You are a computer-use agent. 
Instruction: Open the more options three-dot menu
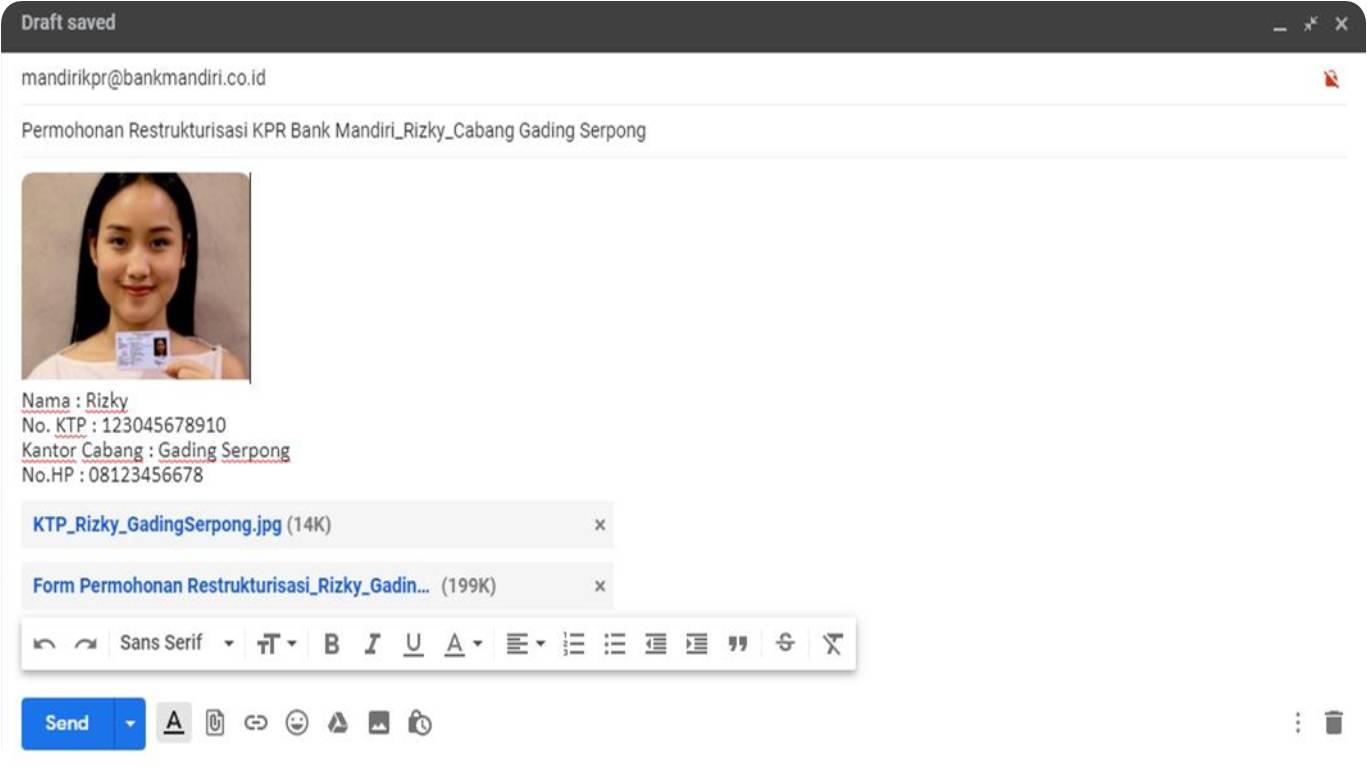point(1297,723)
